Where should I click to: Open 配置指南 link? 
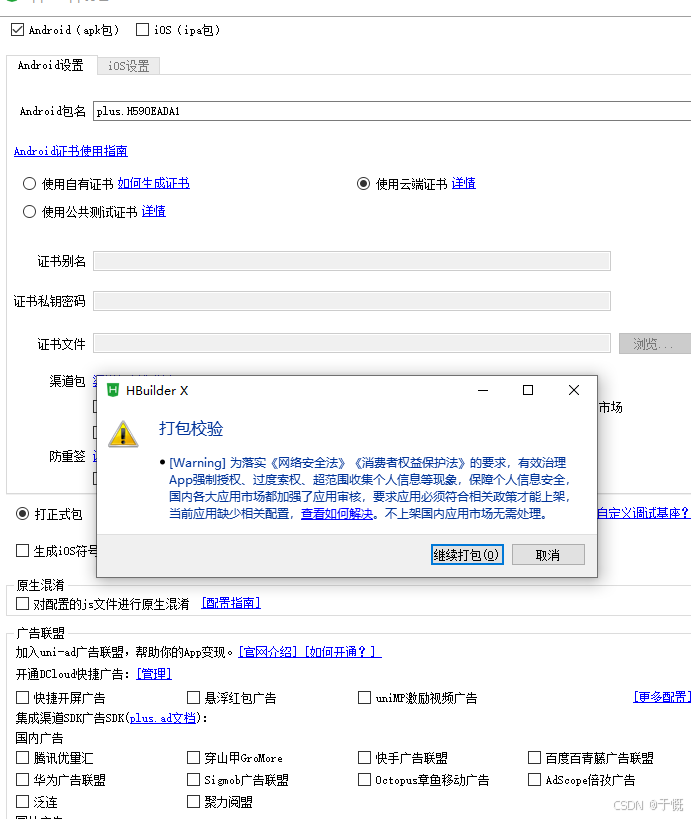coord(231,603)
